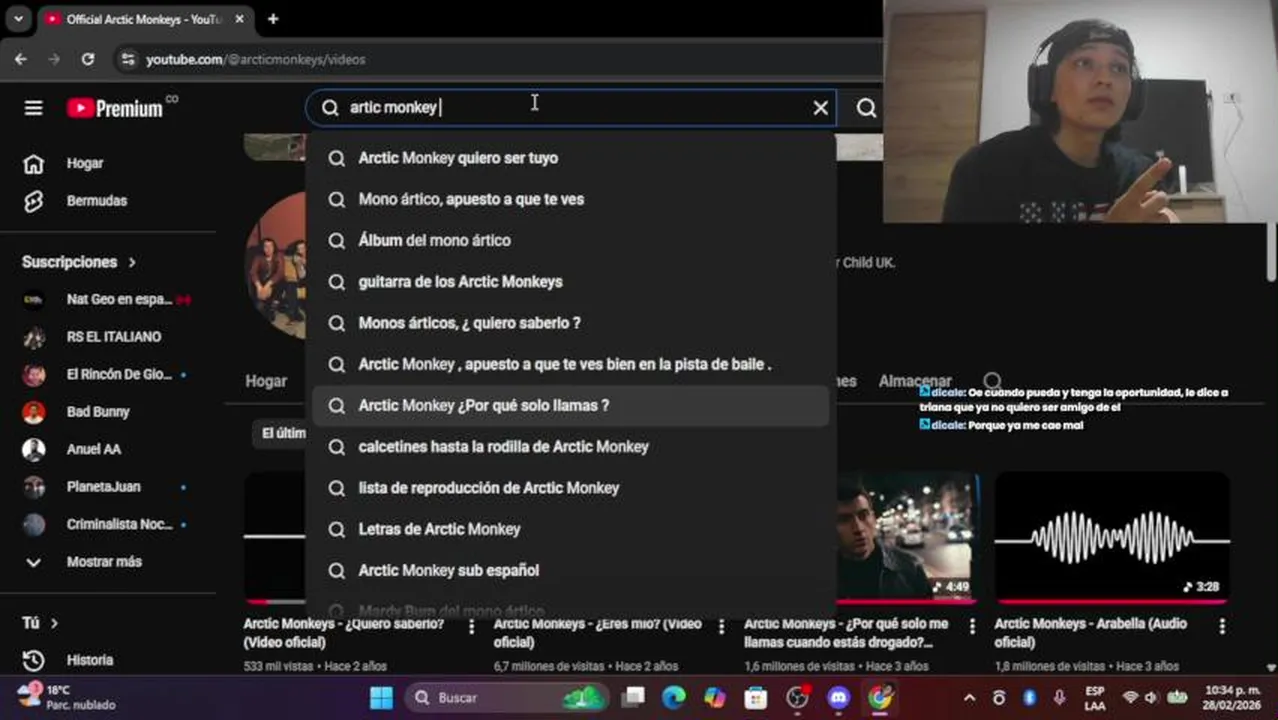1278x720 pixels.
Task: Switch to the channel's Almacenar tab
Action: pos(915,381)
